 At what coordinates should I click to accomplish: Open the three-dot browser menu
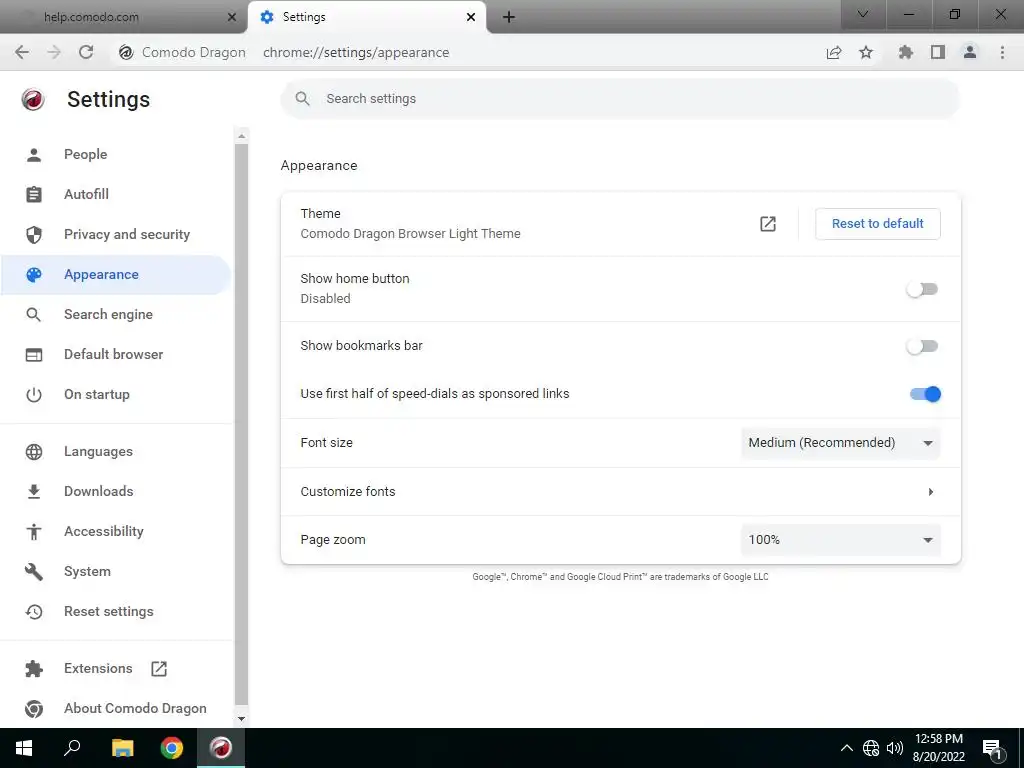coord(1002,52)
